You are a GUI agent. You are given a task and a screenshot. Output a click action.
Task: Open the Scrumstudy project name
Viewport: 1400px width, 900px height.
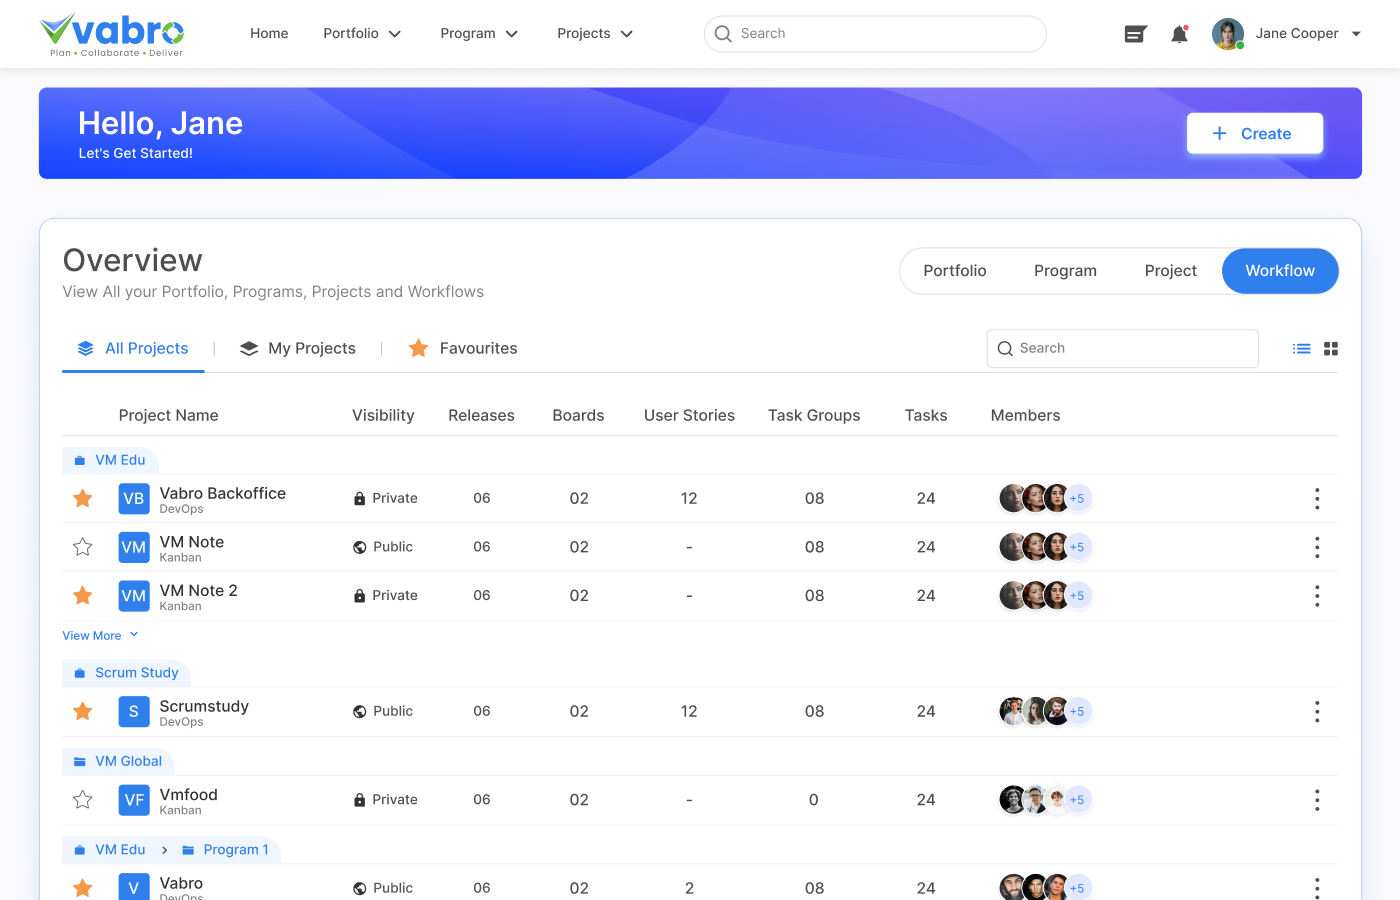(x=204, y=706)
